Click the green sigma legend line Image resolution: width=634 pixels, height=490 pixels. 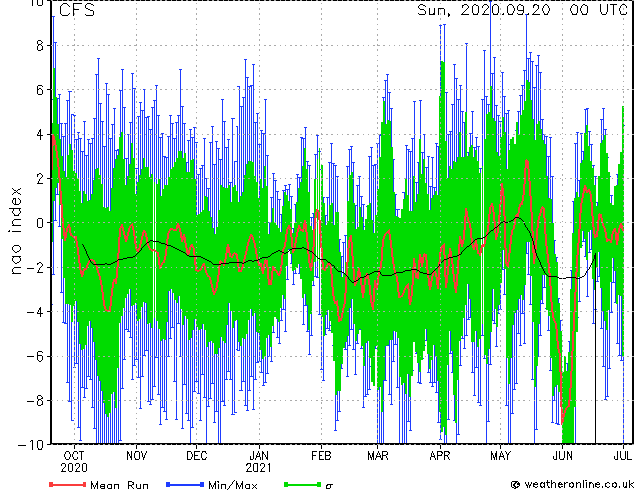[303, 484]
